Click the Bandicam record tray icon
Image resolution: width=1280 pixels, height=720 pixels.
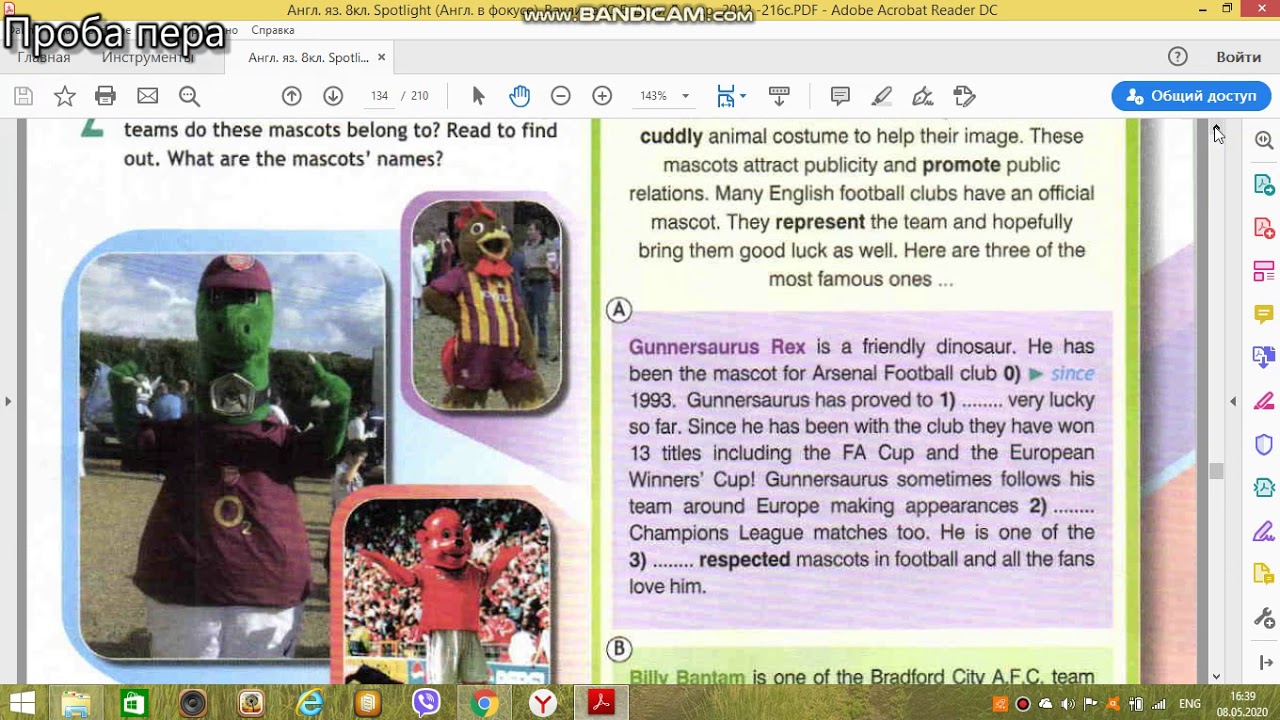click(1023, 704)
